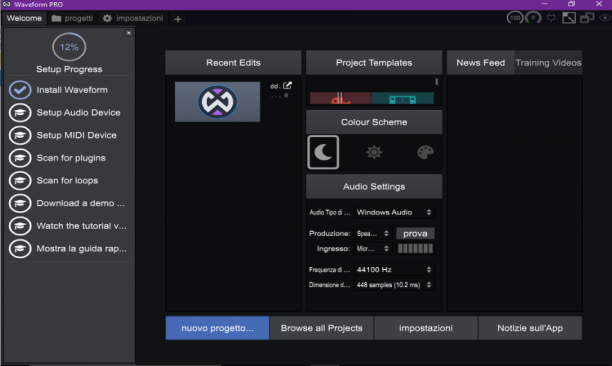Click graduation cap icon beside Mostra la guida
The image size is (612, 366).
(x=20, y=249)
